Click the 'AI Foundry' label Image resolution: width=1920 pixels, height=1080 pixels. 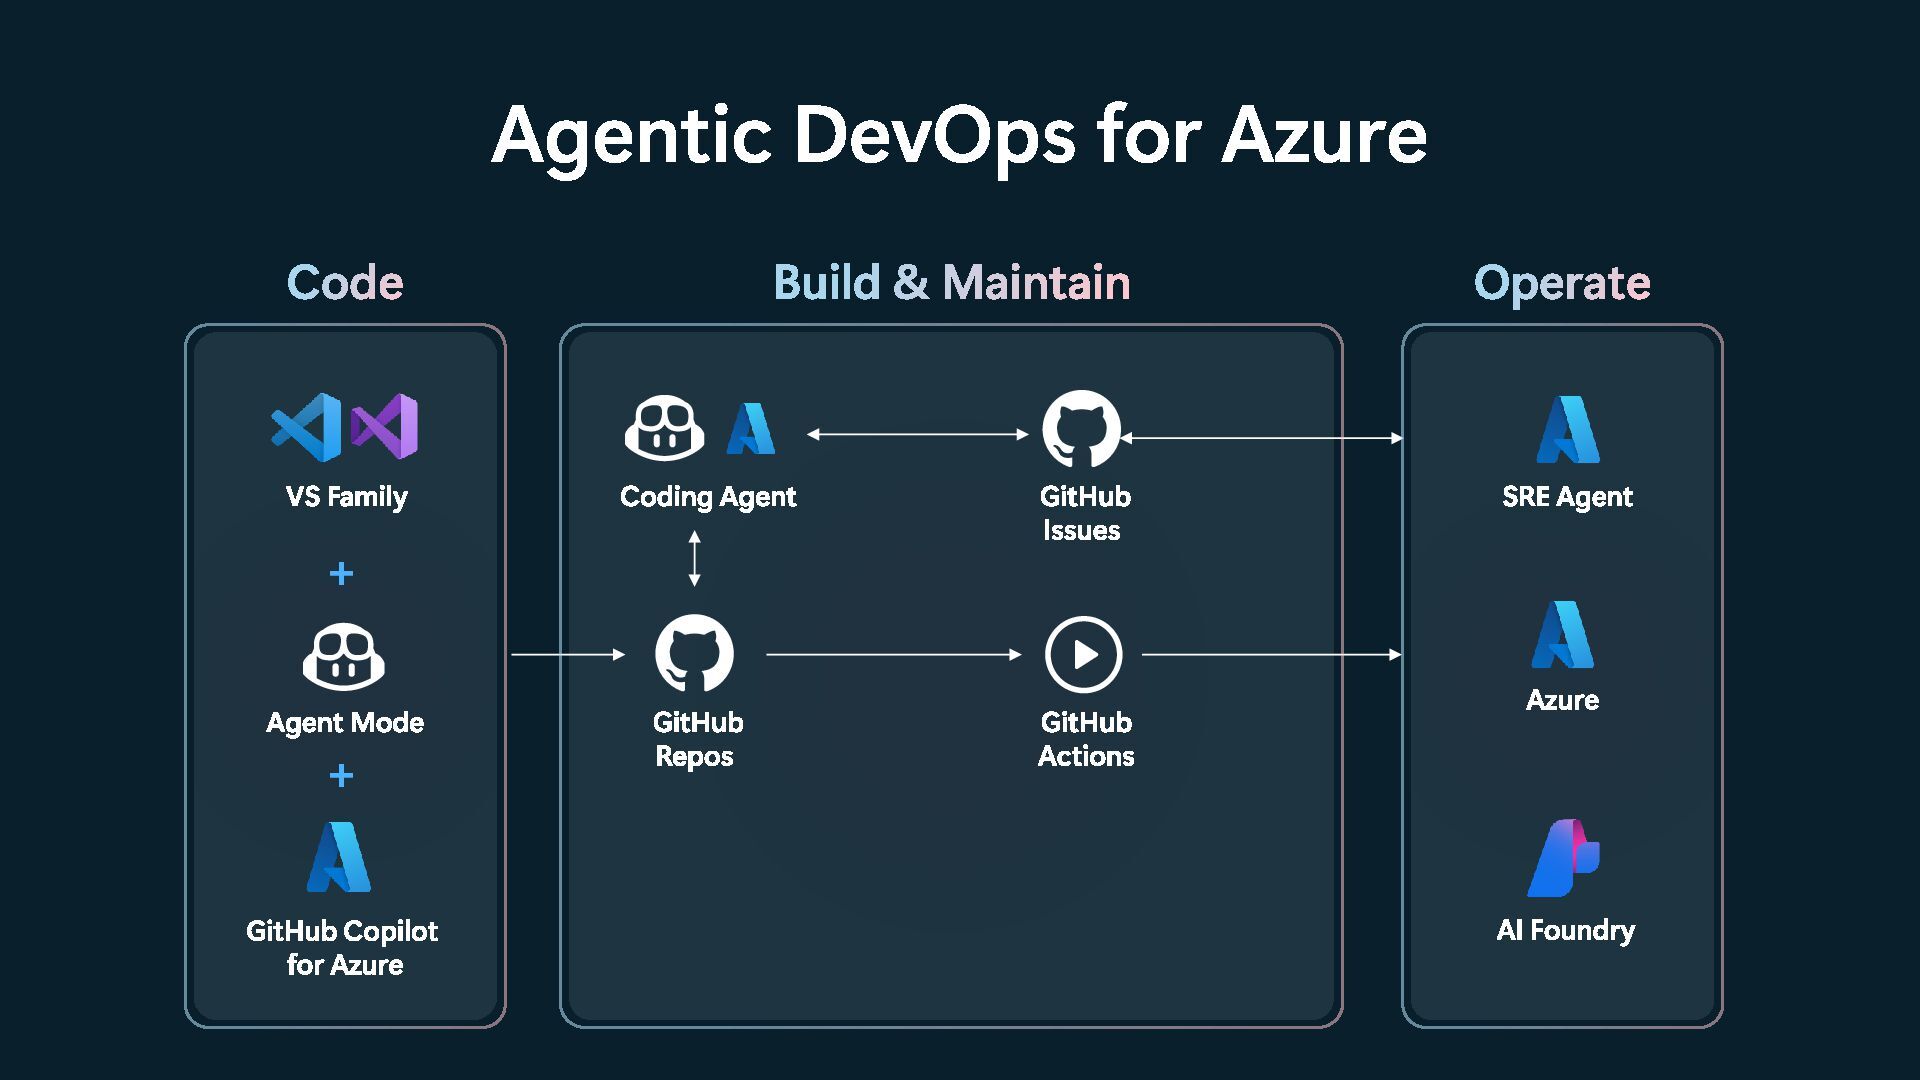[1565, 931]
